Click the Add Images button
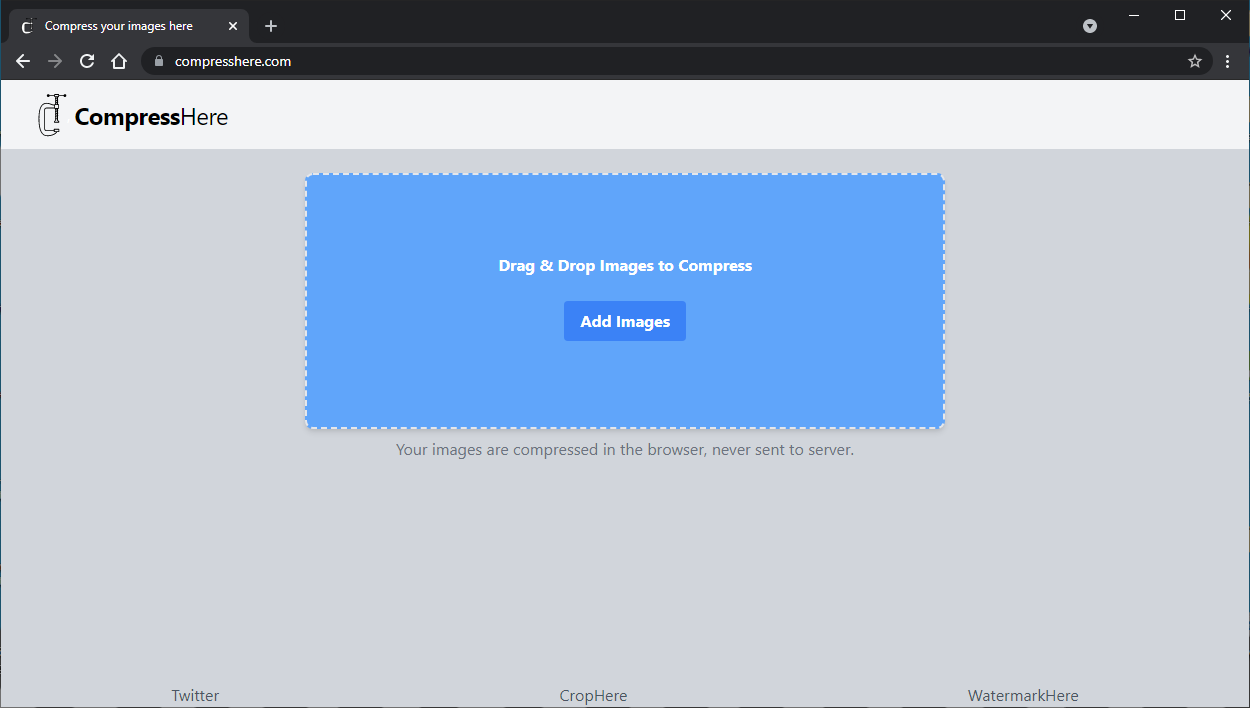1250x708 pixels. [x=624, y=321]
